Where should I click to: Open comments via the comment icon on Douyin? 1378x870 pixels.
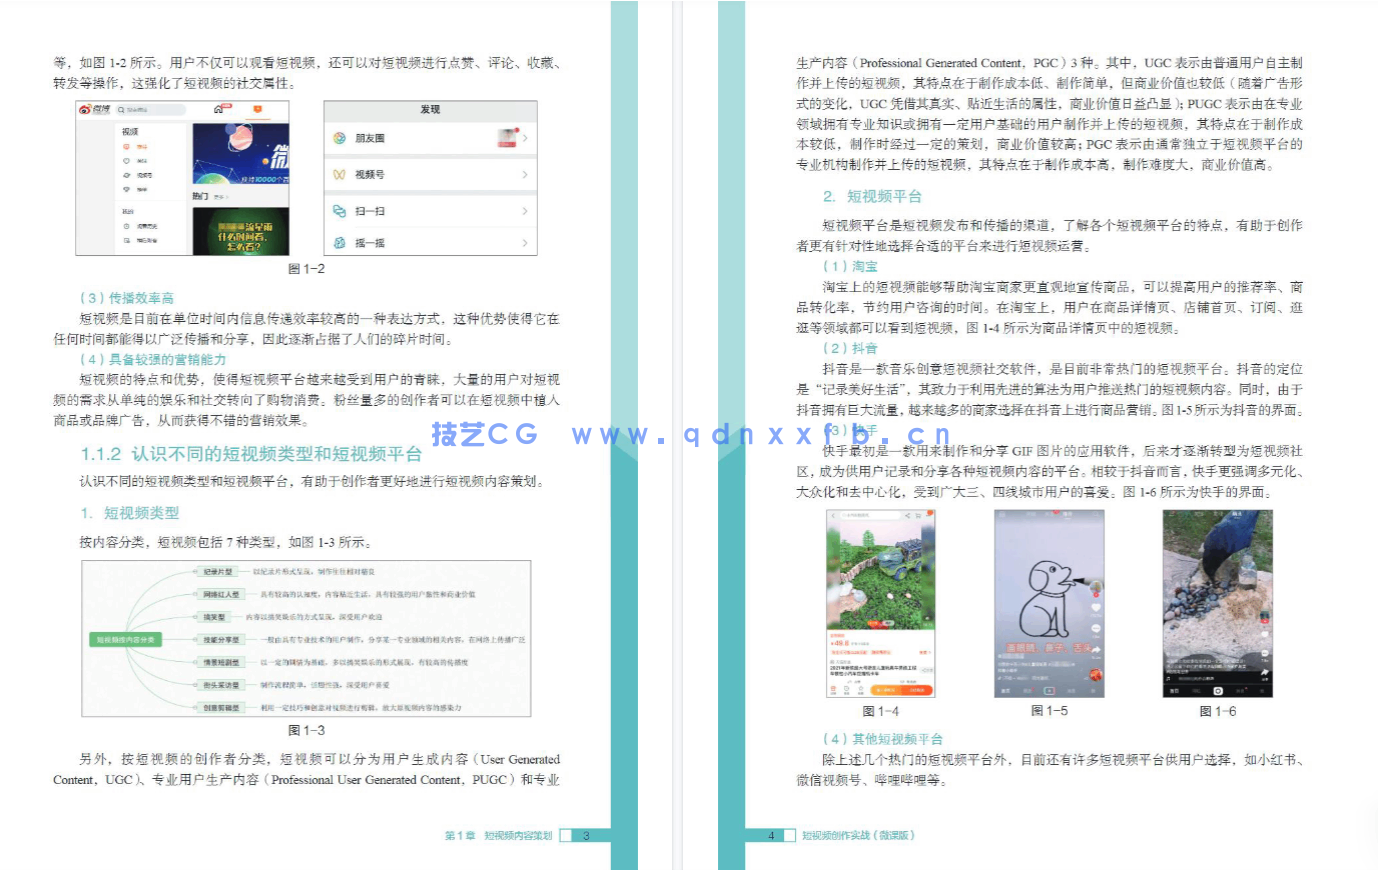(x=1095, y=629)
